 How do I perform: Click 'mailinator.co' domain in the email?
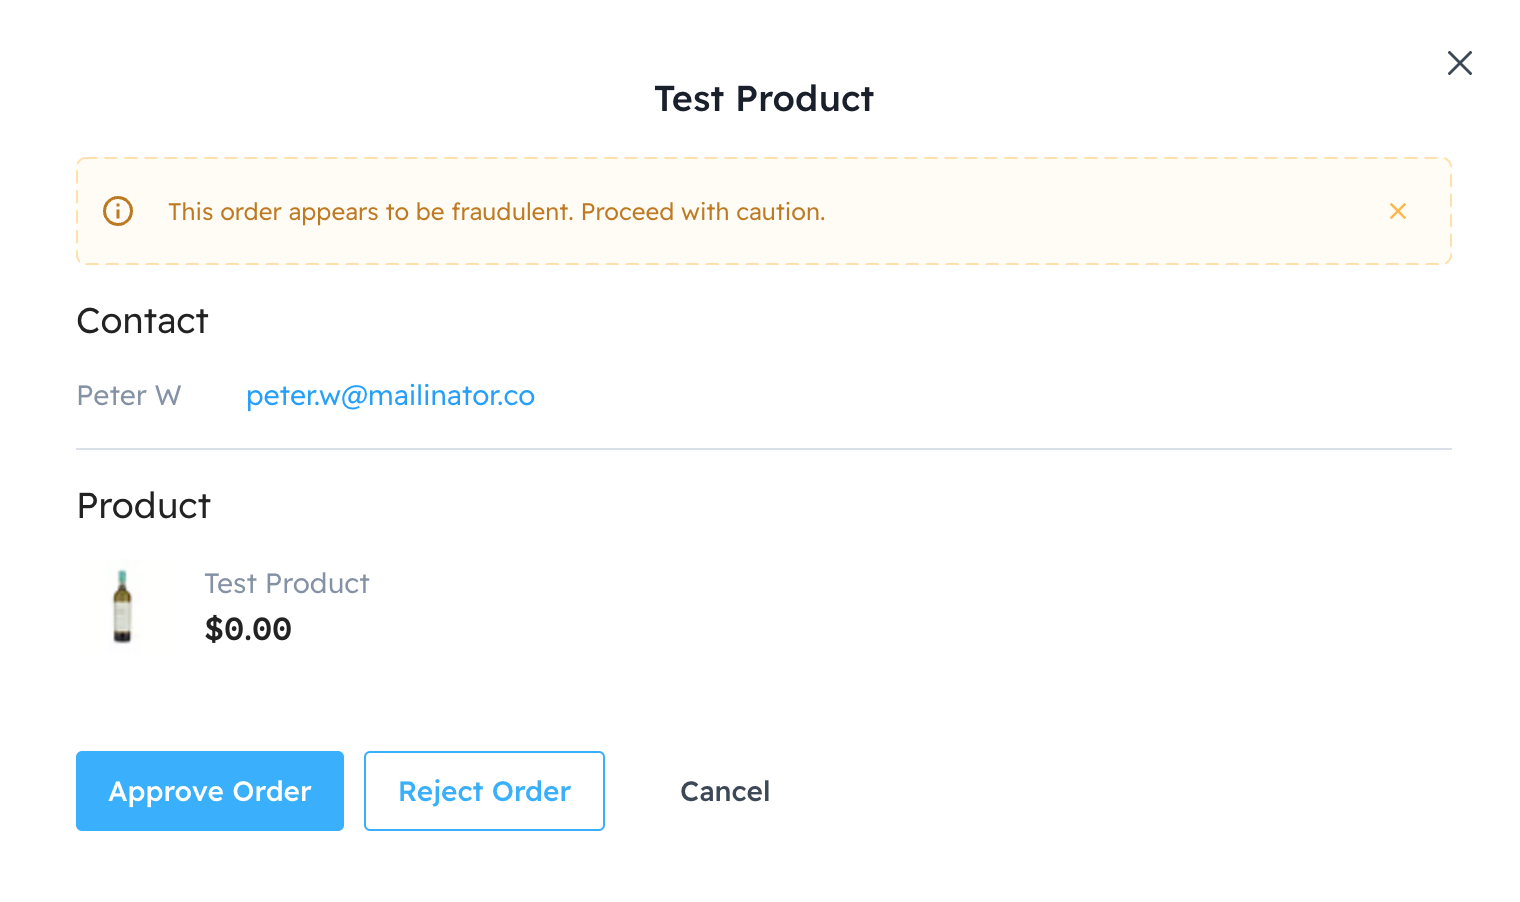coord(451,396)
